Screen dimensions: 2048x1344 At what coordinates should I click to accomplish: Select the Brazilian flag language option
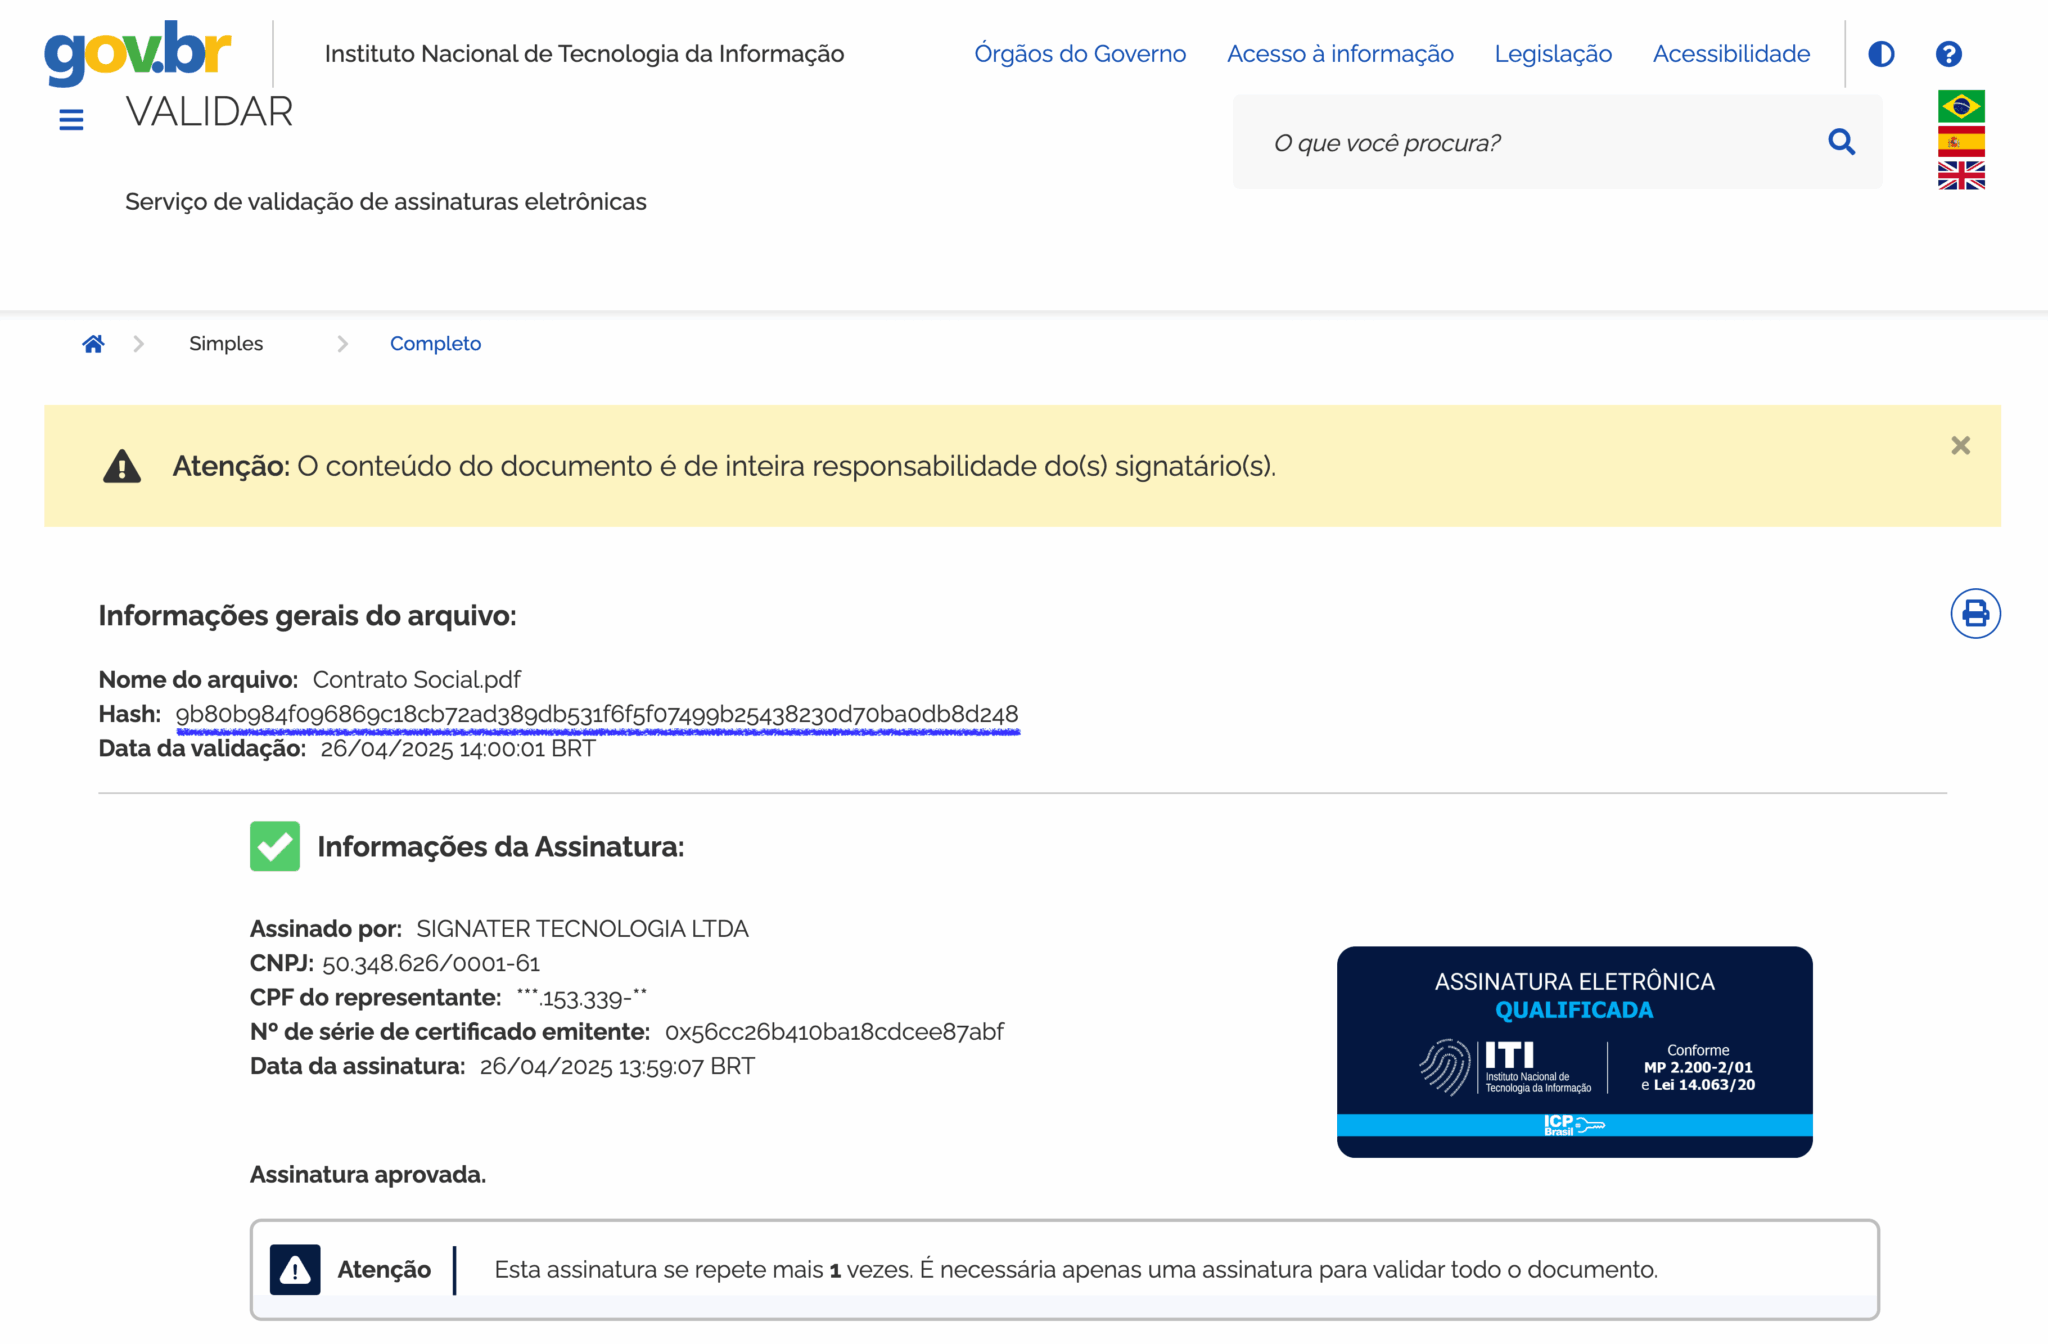pos(1960,104)
